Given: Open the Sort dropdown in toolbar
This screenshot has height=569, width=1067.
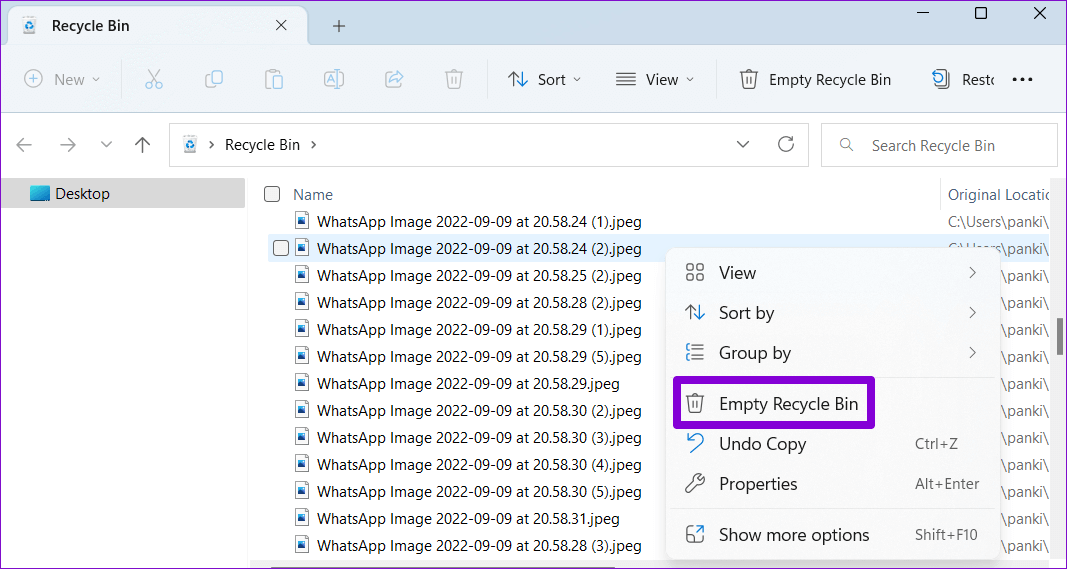Looking at the screenshot, I should [544, 80].
